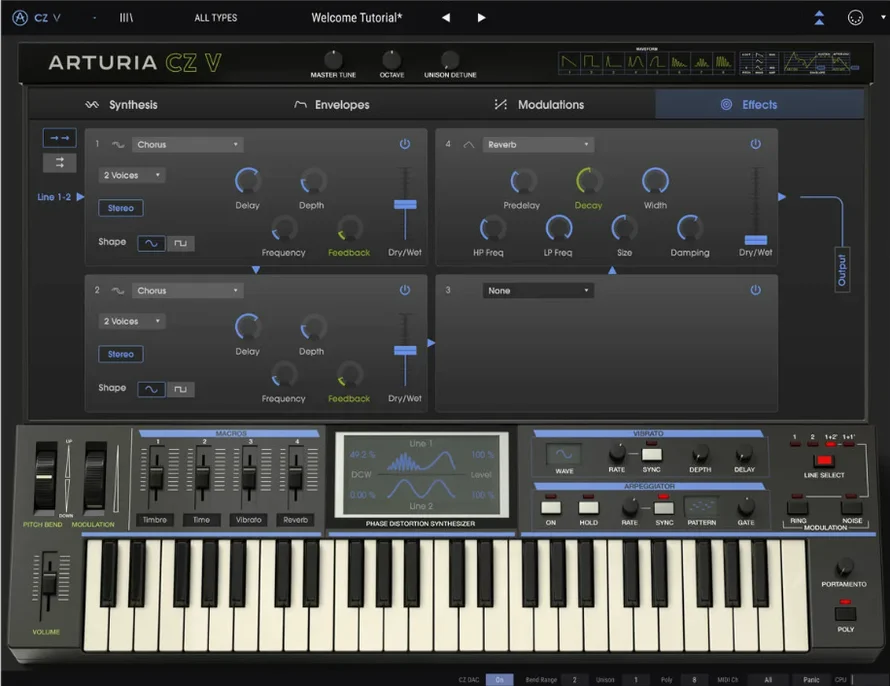Toggle the CZ DAC On switch
The image size is (890, 686).
(499, 680)
